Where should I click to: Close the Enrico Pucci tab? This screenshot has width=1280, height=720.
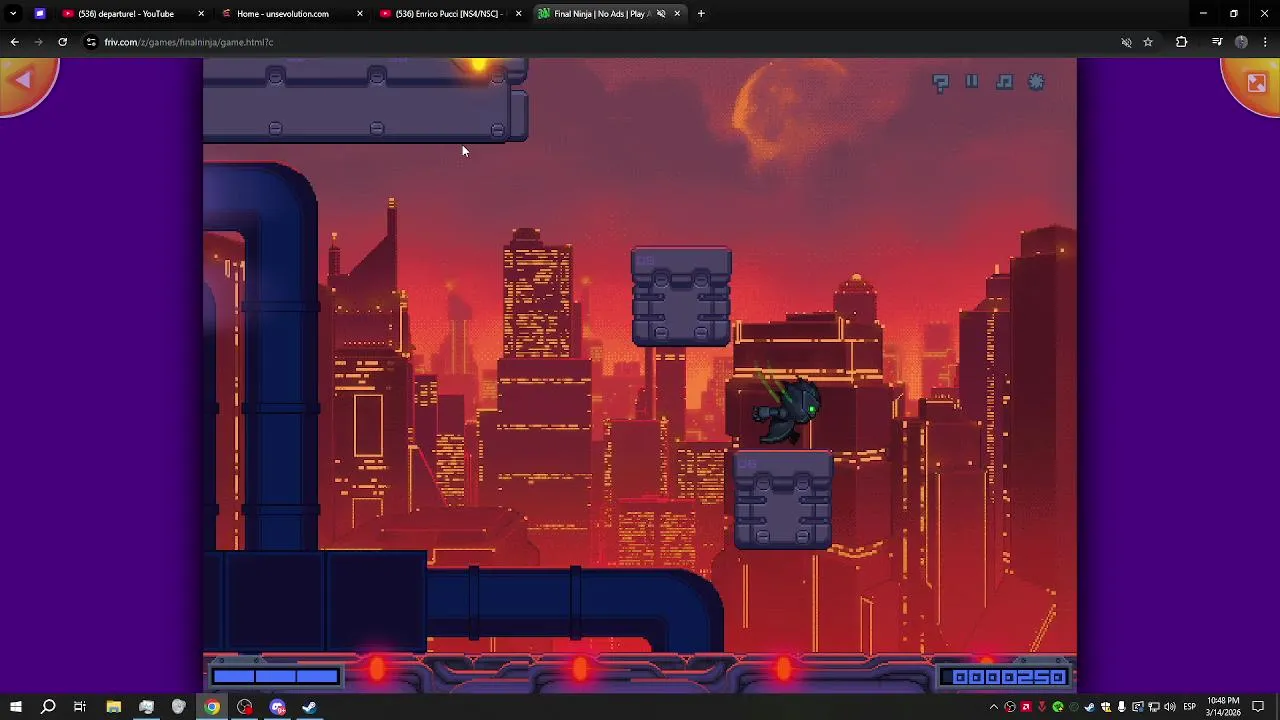[518, 14]
